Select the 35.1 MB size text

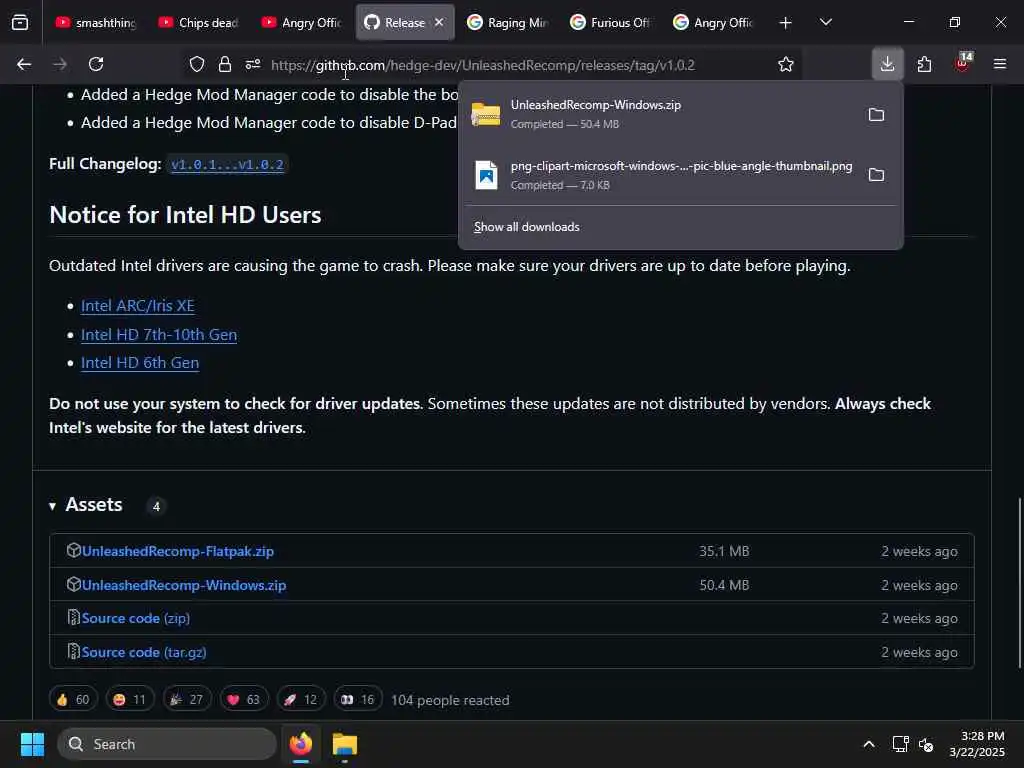coord(724,551)
